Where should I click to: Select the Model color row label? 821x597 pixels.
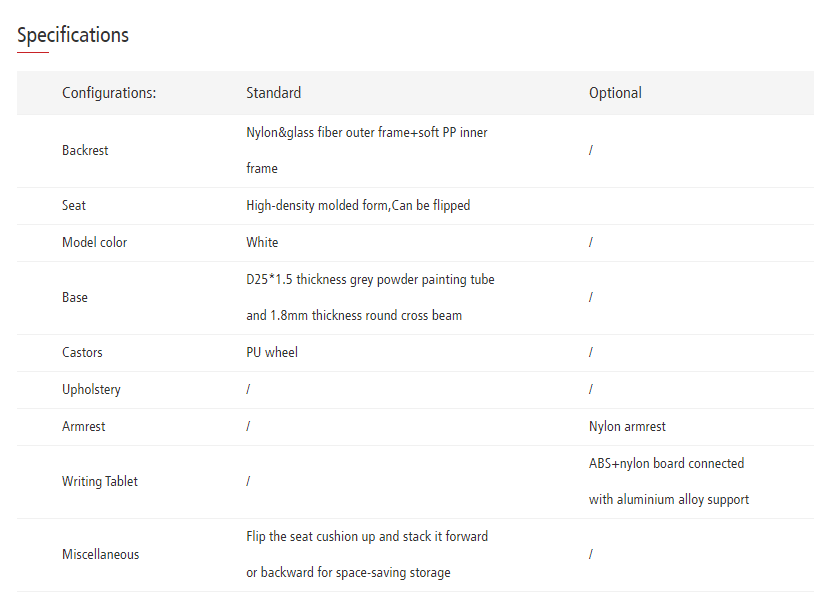[94, 242]
